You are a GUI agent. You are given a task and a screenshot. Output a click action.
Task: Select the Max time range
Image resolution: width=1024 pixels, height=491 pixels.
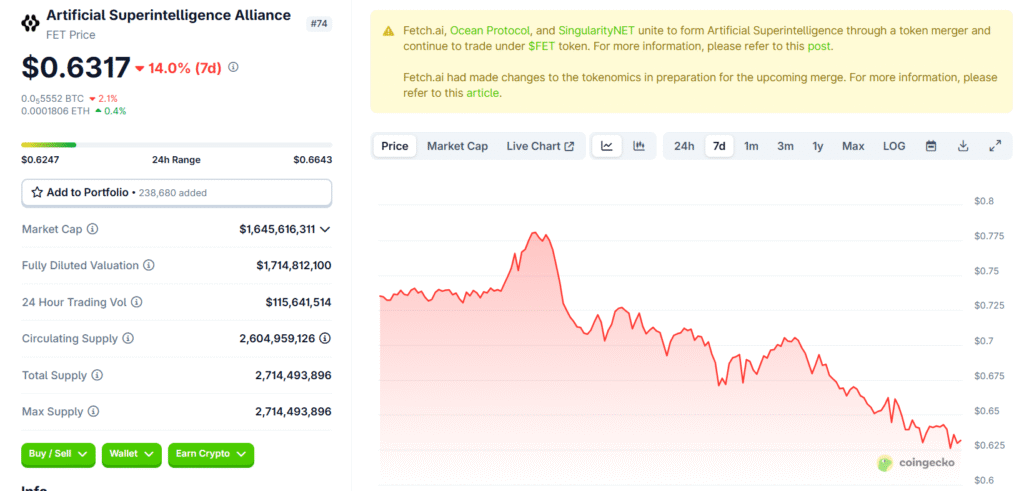click(x=853, y=146)
